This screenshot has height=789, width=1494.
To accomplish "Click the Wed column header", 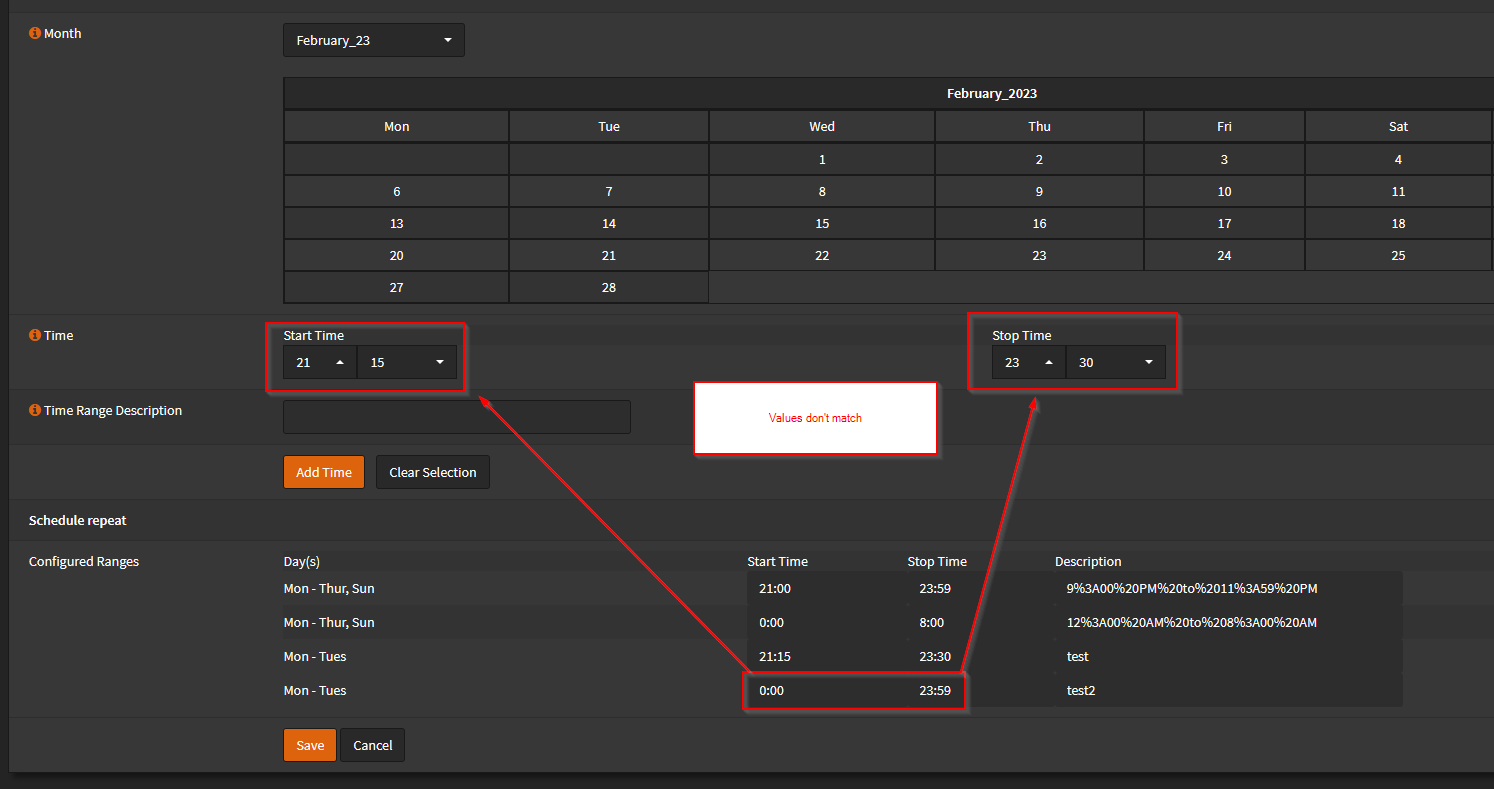I will 821,126.
